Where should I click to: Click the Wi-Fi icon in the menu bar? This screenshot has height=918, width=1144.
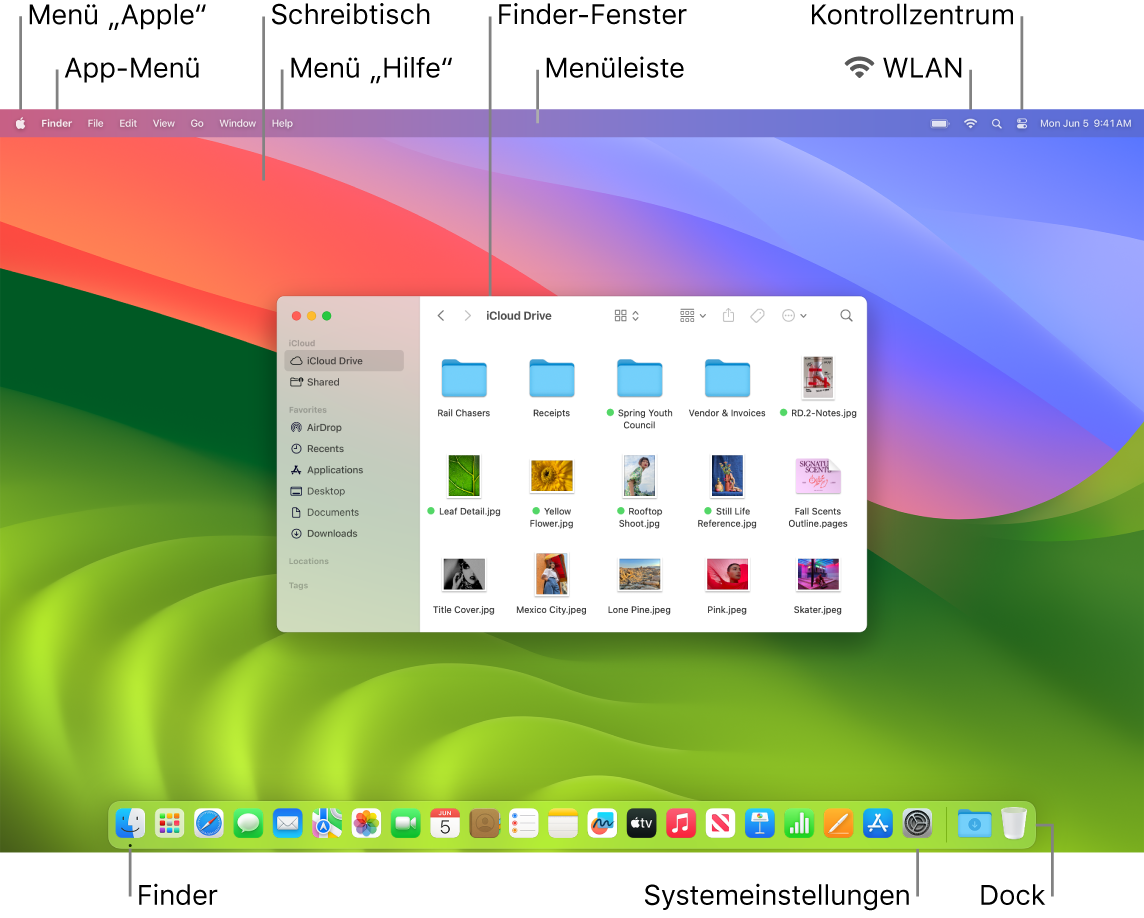click(x=970, y=122)
